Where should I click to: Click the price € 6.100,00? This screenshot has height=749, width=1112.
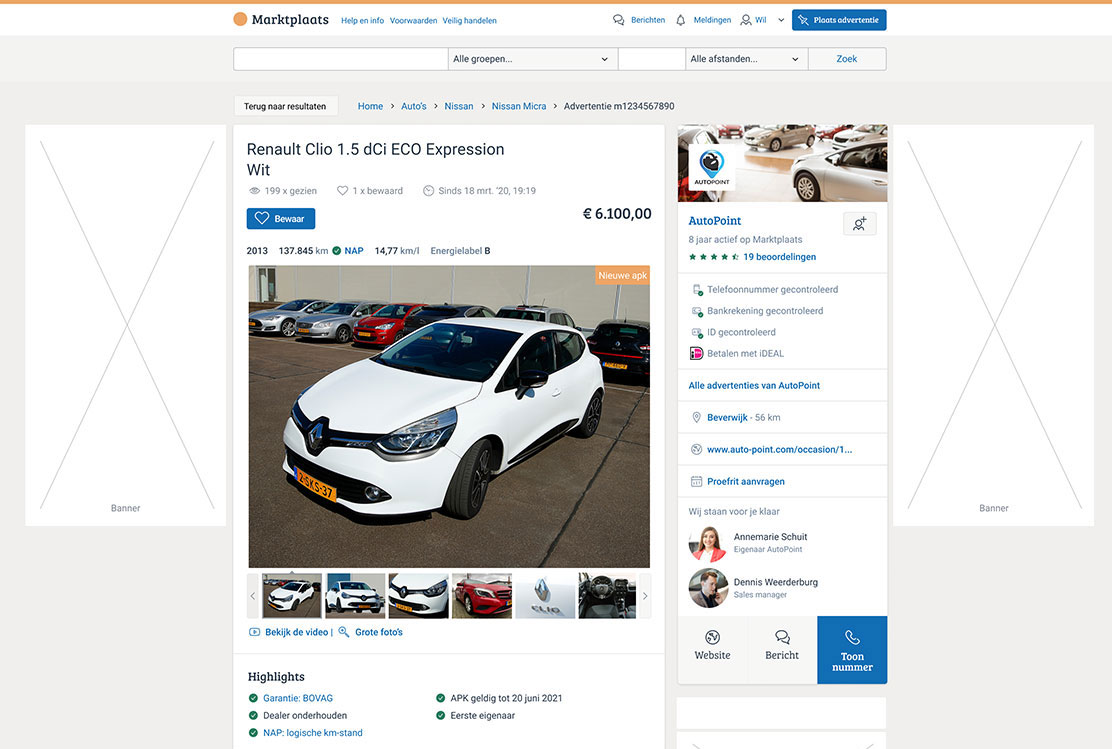coord(617,213)
